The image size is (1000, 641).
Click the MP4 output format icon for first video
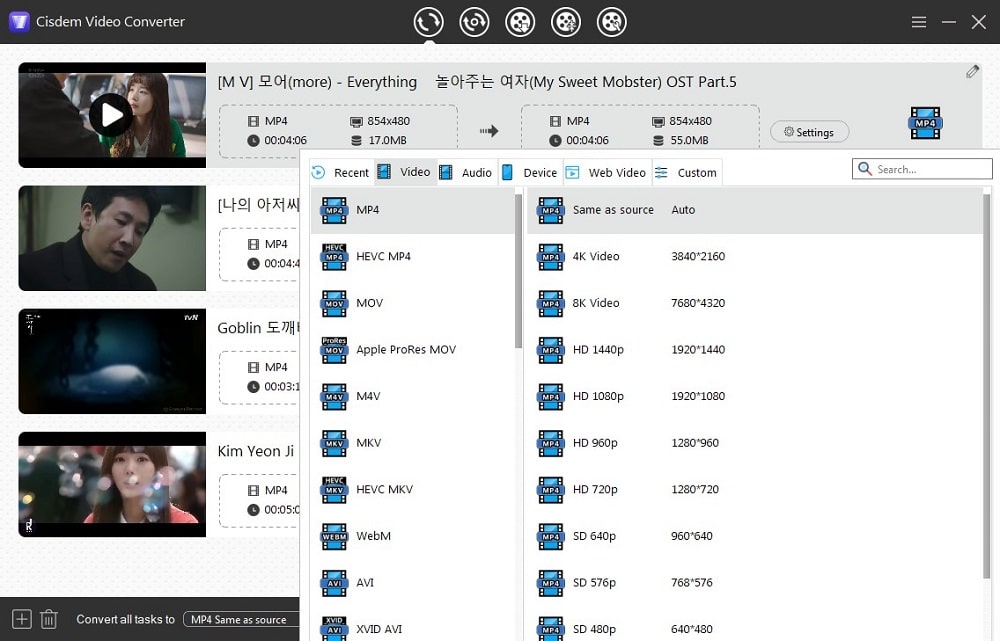pyautogui.click(x=925, y=124)
